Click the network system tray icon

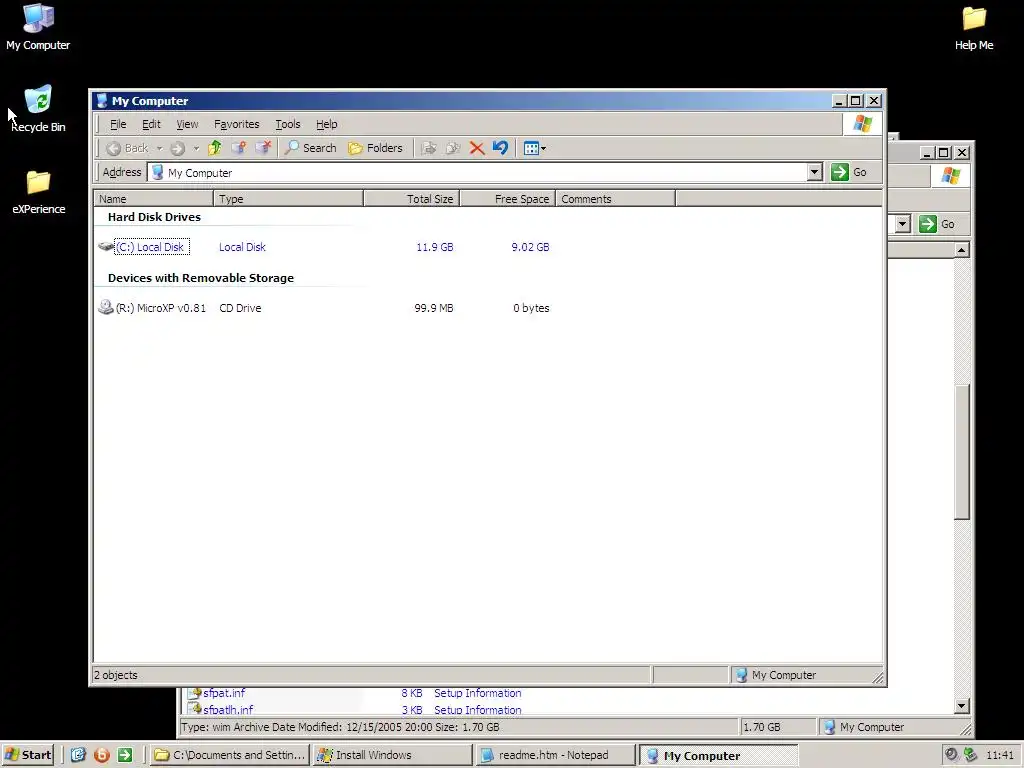point(970,755)
